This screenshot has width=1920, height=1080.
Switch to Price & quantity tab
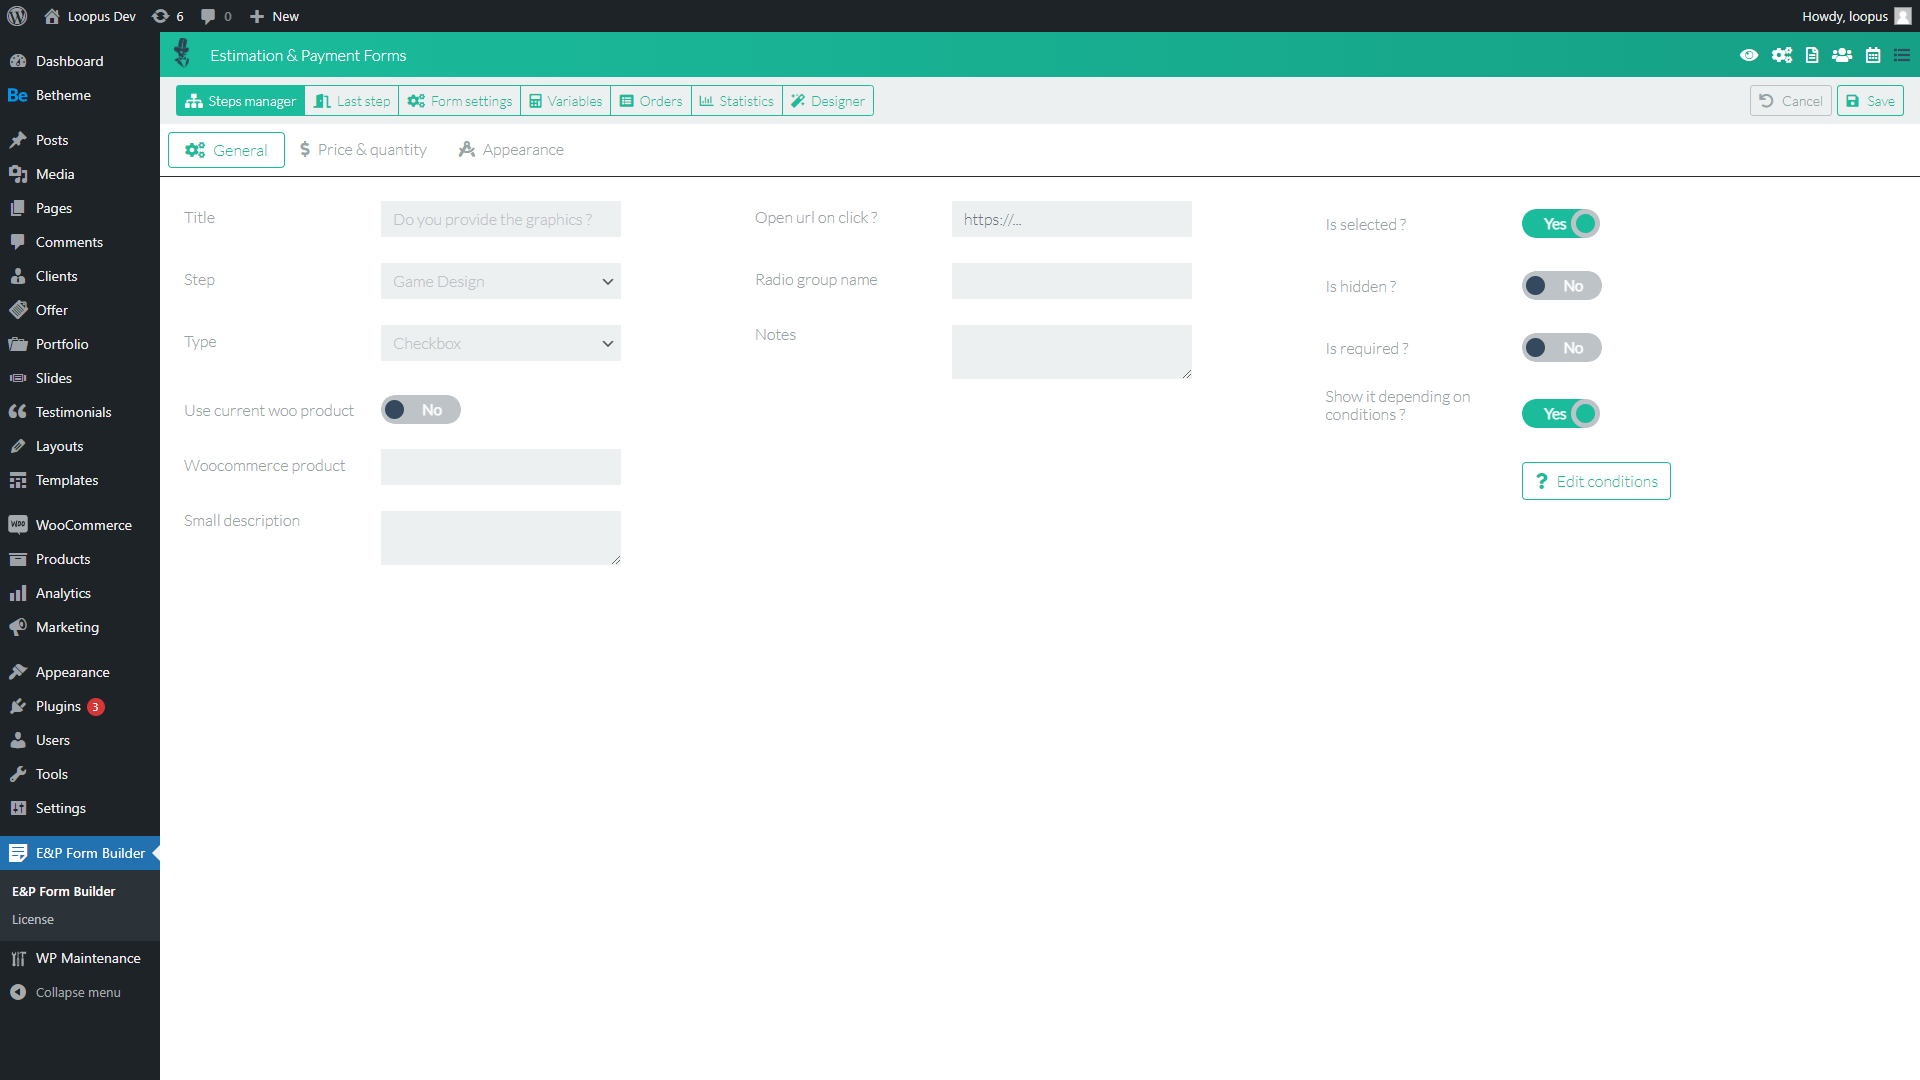click(363, 150)
